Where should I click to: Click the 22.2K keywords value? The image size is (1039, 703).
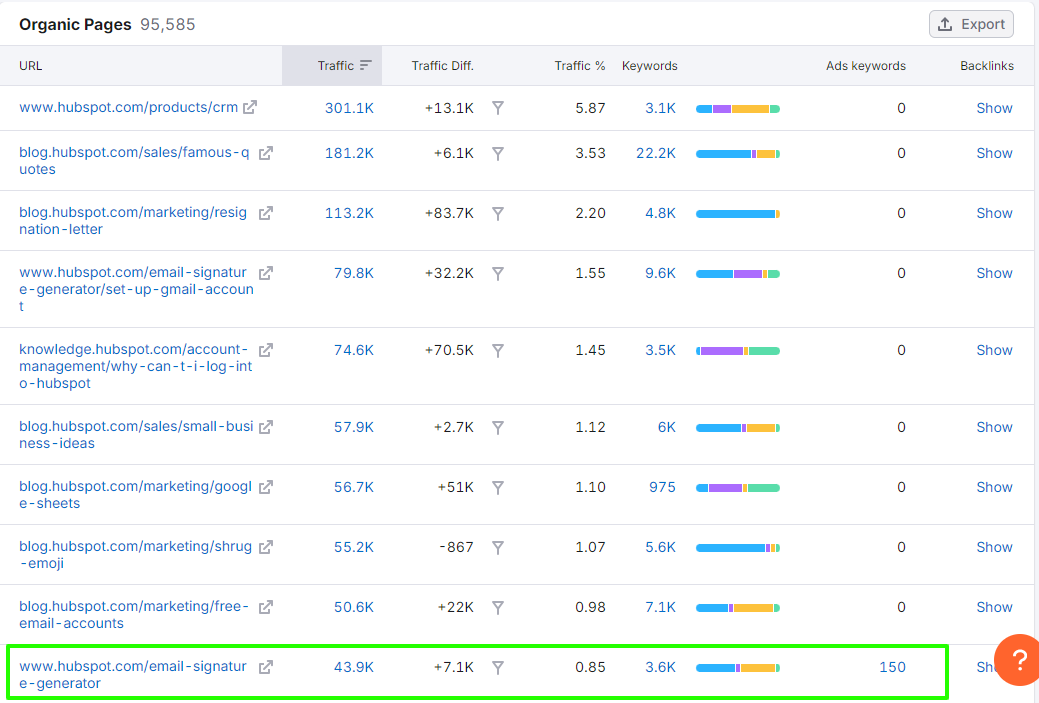[656, 153]
